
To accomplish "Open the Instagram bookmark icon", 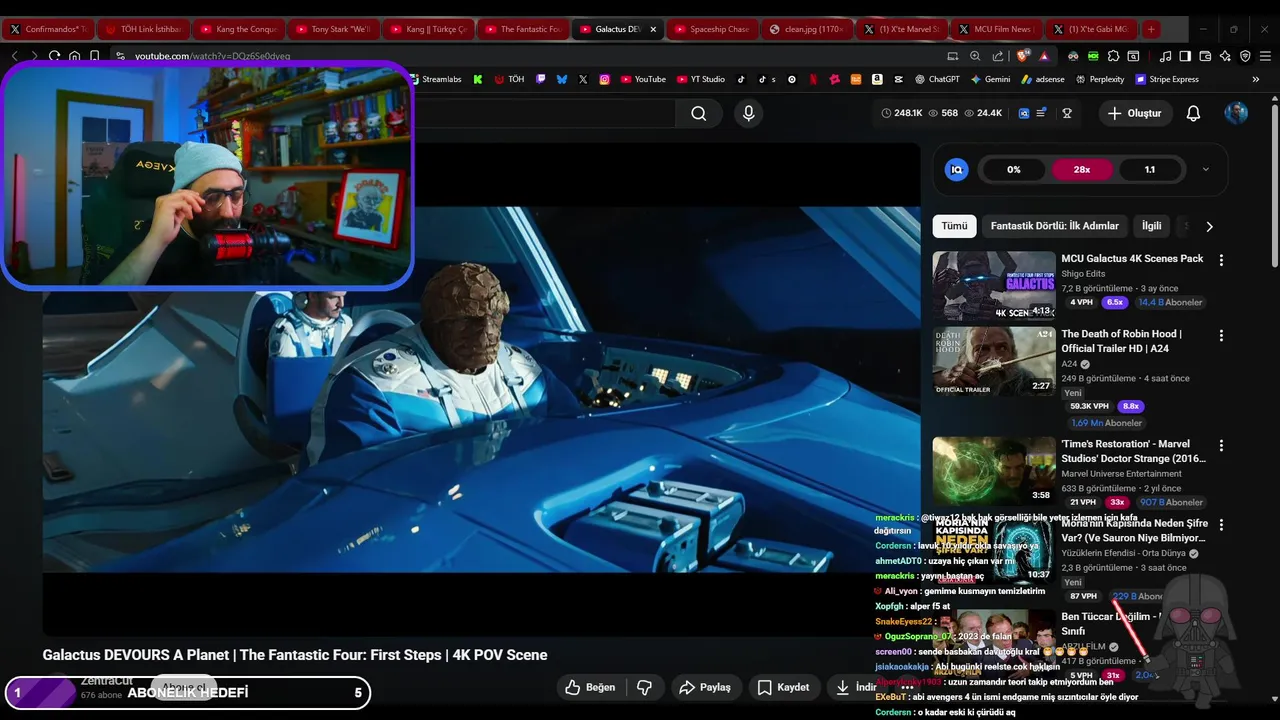I will [x=605, y=79].
